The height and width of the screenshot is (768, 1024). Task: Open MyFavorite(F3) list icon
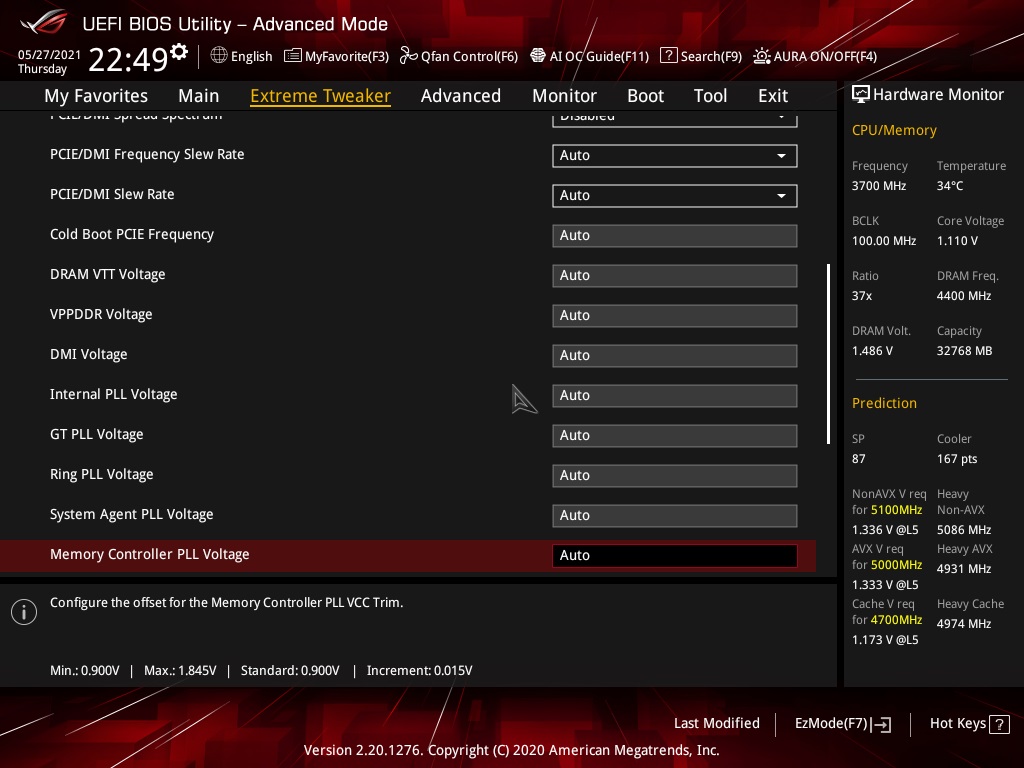[293, 56]
